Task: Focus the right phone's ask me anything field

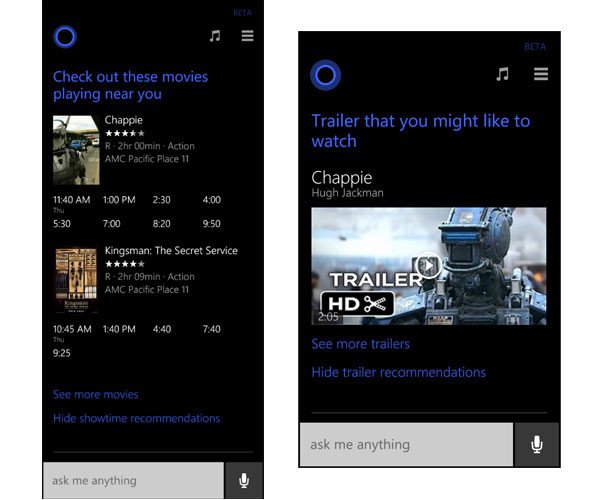Action: 406,445
